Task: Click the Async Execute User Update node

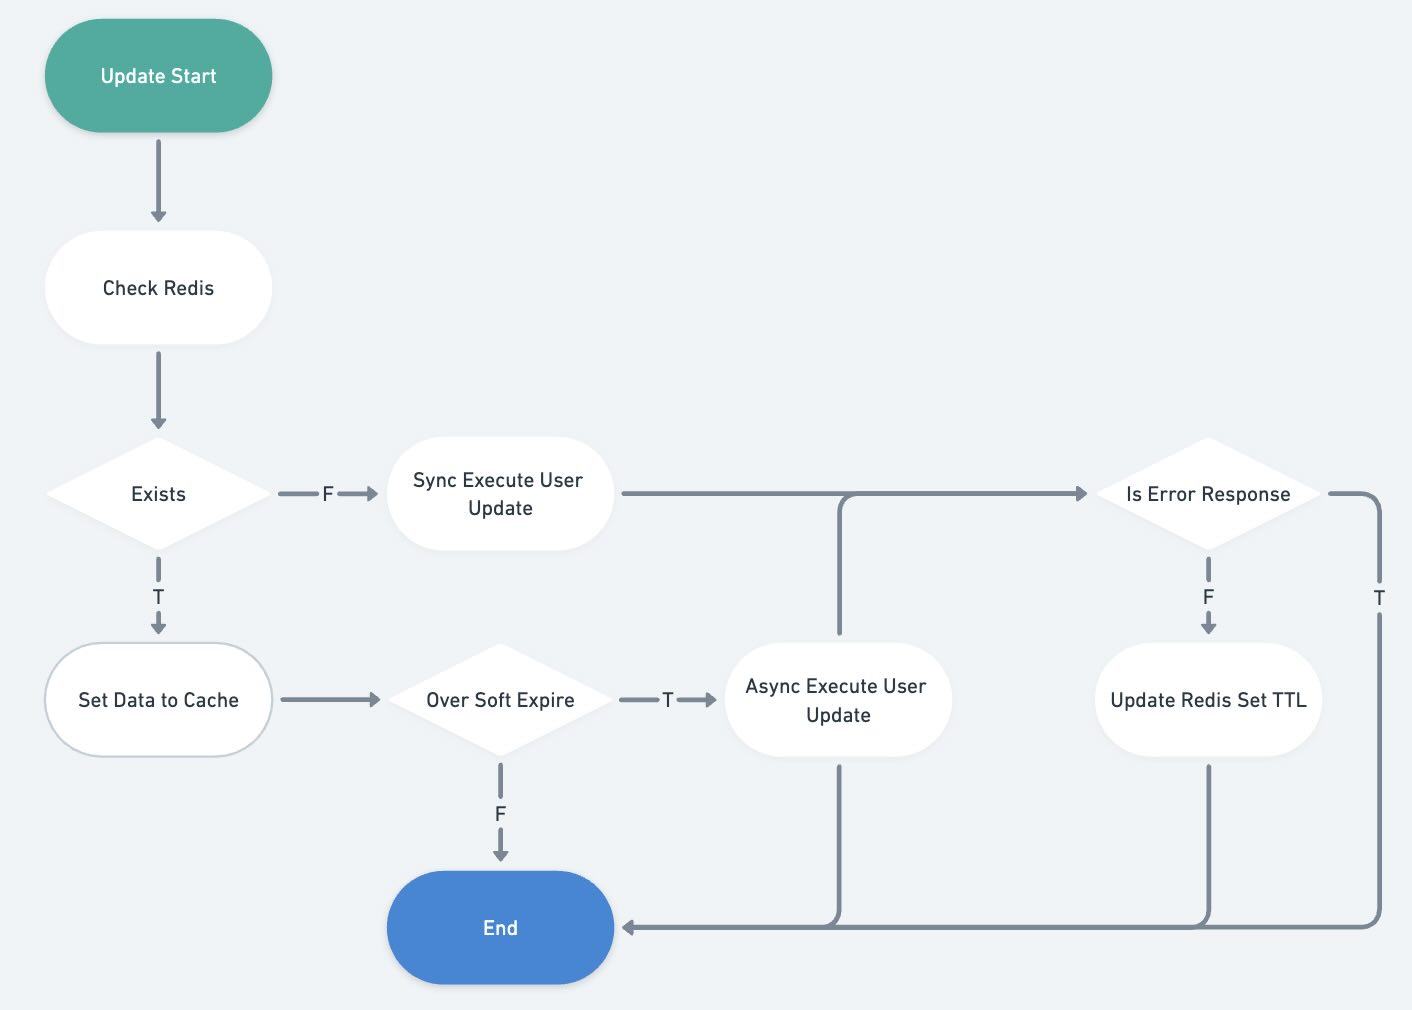Action: point(838,700)
